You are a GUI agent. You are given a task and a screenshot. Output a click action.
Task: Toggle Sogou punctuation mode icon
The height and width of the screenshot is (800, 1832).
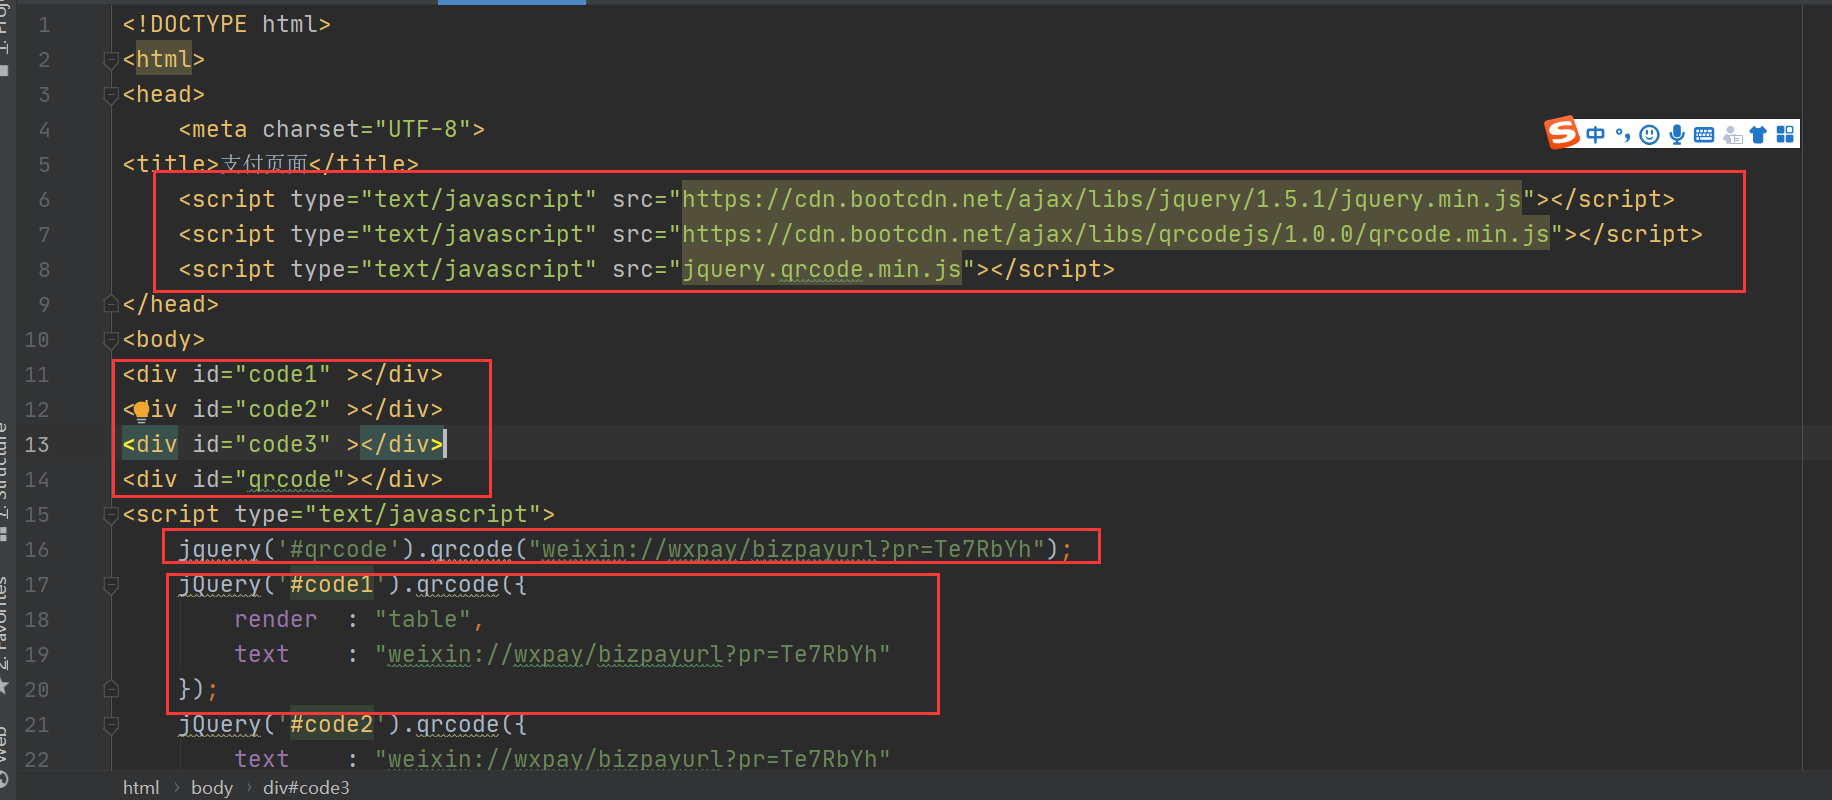coord(1623,134)
